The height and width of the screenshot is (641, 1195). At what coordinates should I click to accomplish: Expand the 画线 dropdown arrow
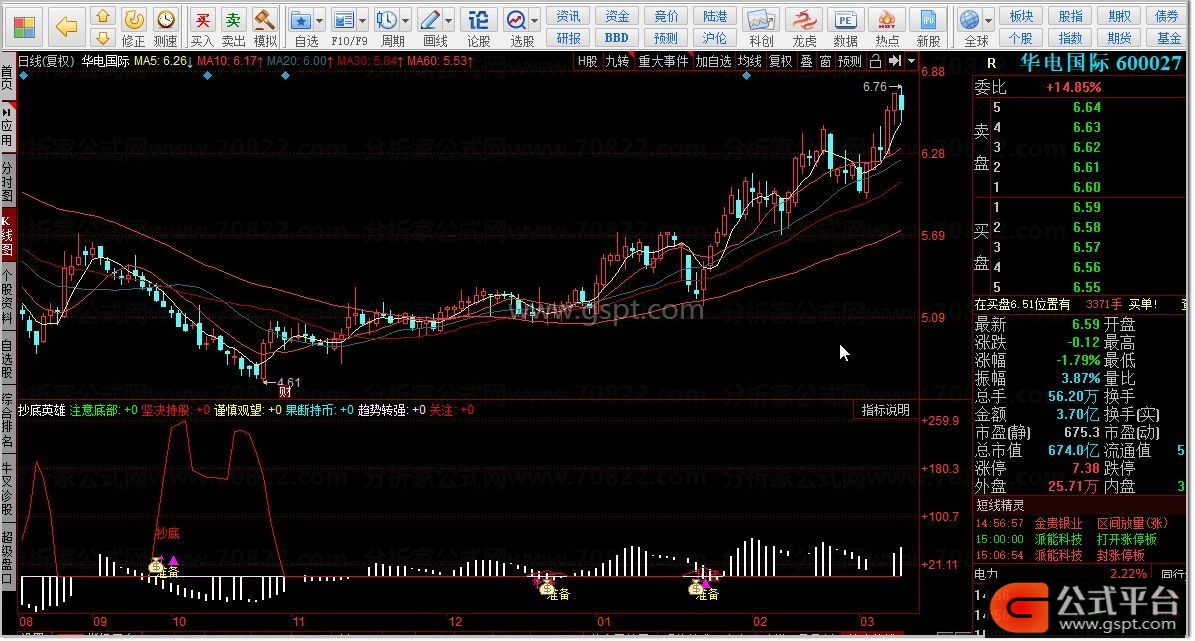tap(449, 21)
